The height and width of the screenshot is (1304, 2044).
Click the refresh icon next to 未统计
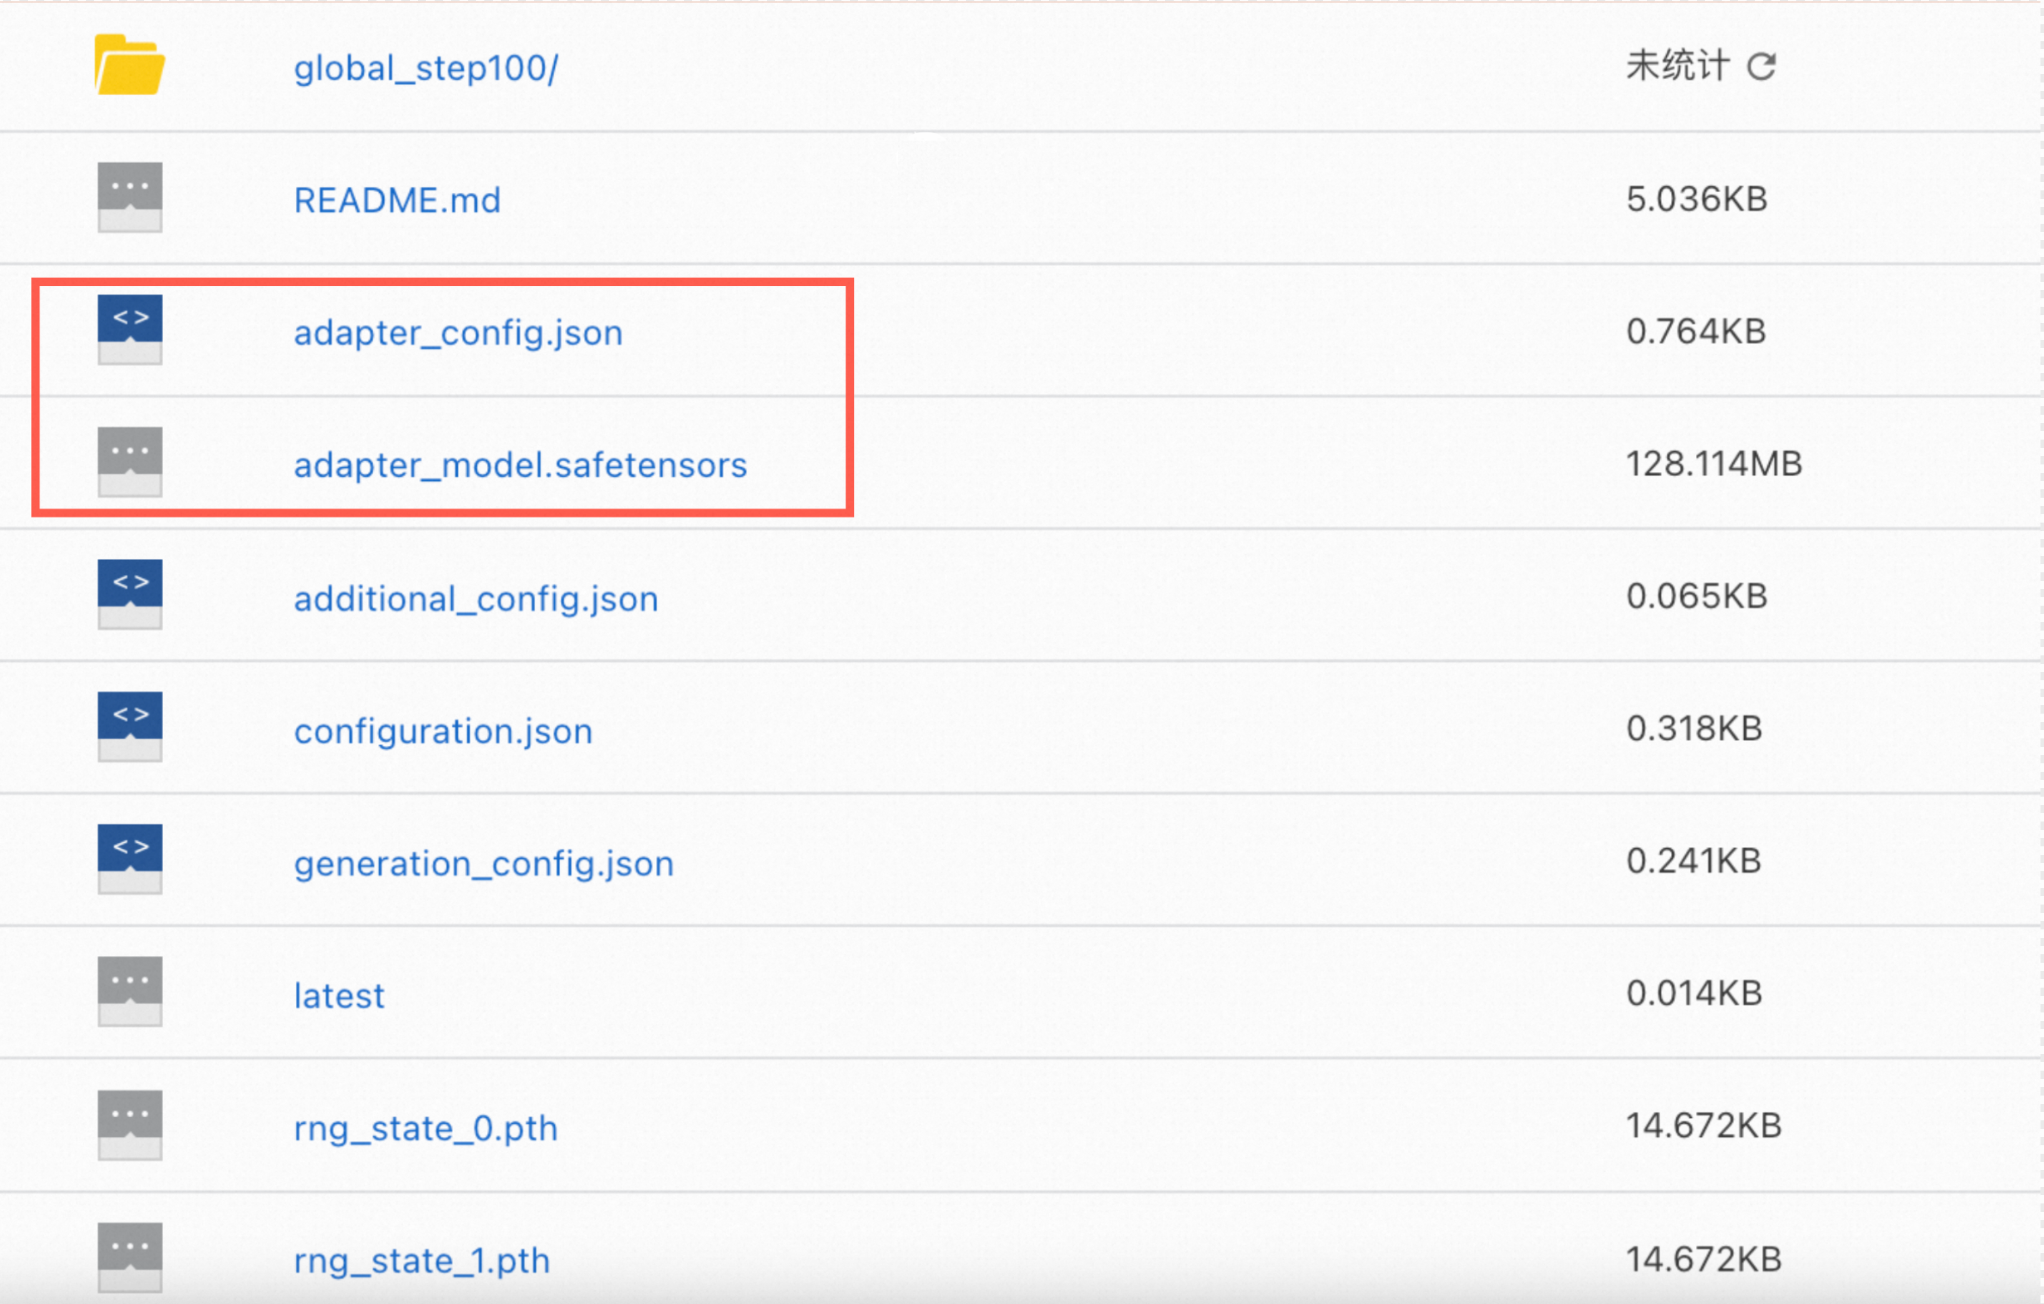point(1761,67)
